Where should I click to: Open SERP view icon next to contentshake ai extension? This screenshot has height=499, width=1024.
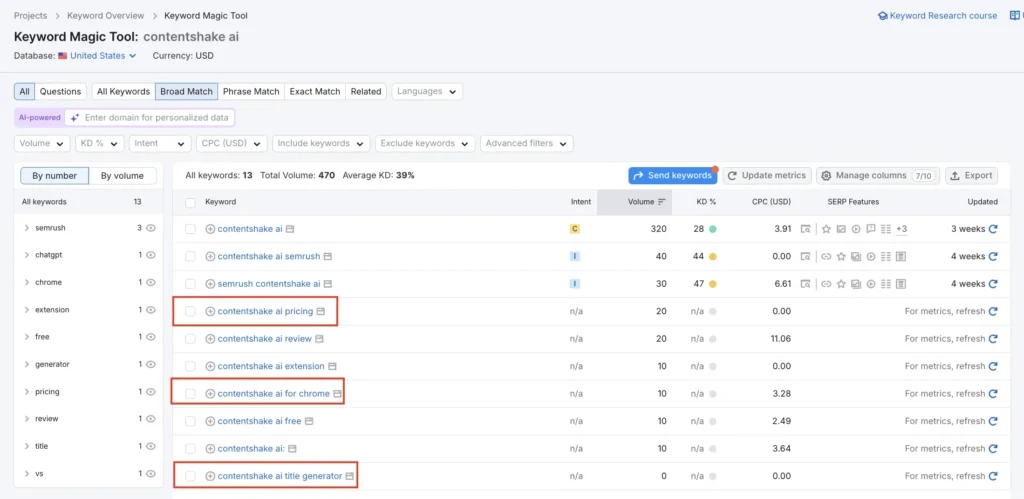tap(332, 366)
